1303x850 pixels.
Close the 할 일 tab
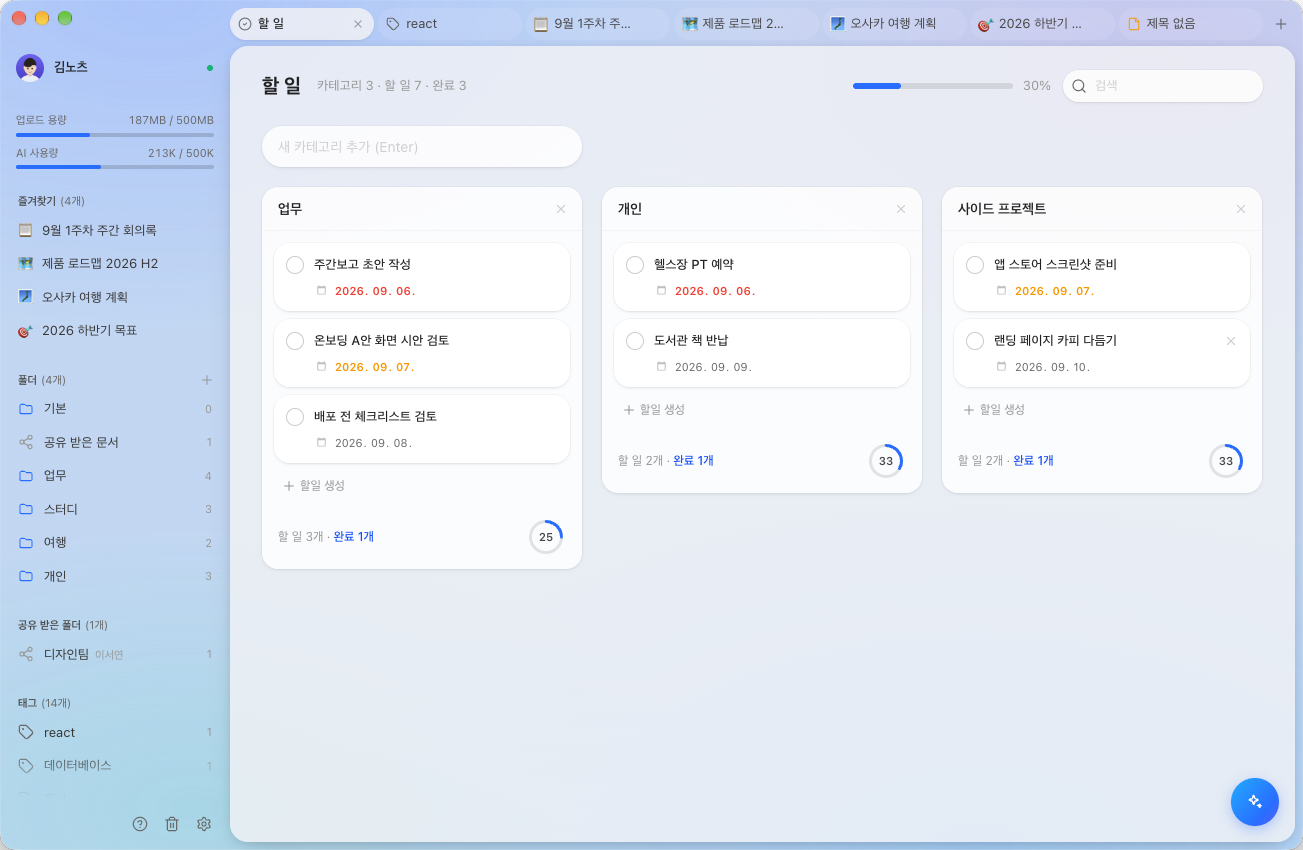[358, 24]
